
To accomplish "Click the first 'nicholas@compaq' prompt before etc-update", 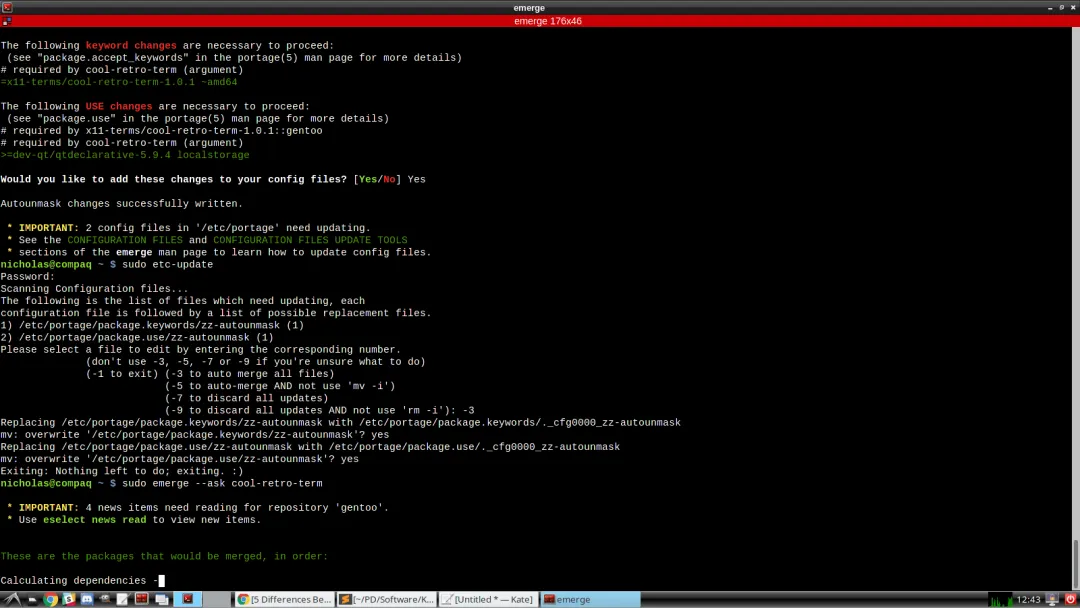I will point(45,264).
